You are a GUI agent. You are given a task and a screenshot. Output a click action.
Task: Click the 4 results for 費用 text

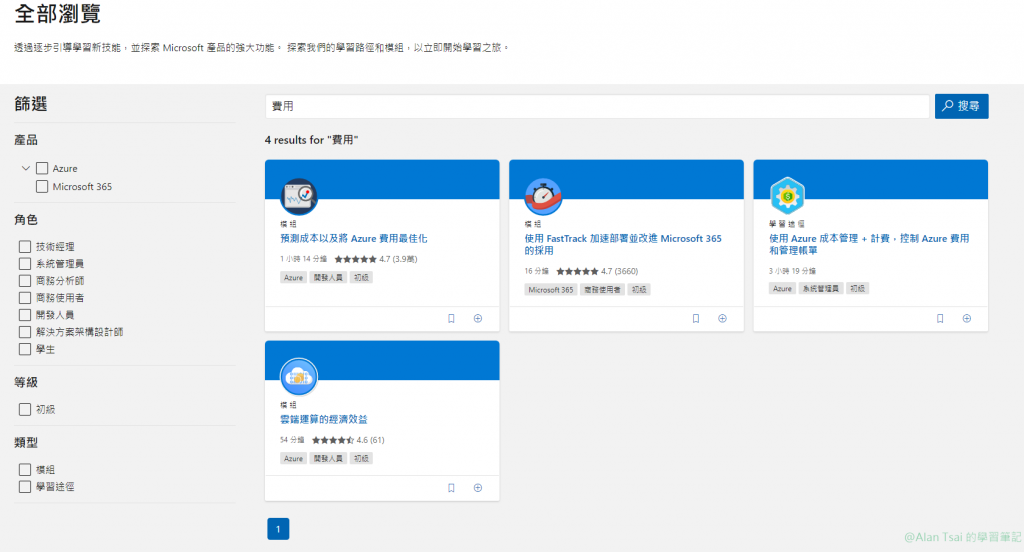(312, 140)
